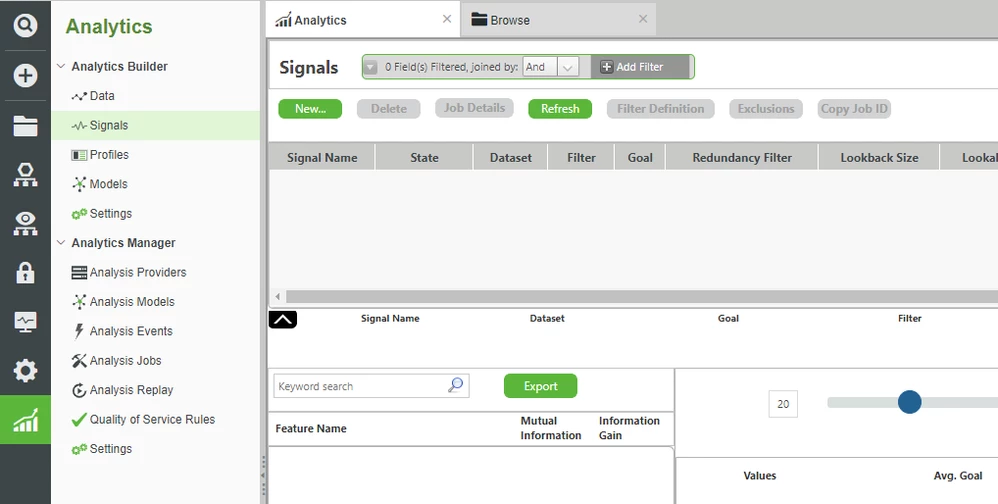998x504 pixels.
Task: Click the Information Gain column header
Action: tap(629, 428)
